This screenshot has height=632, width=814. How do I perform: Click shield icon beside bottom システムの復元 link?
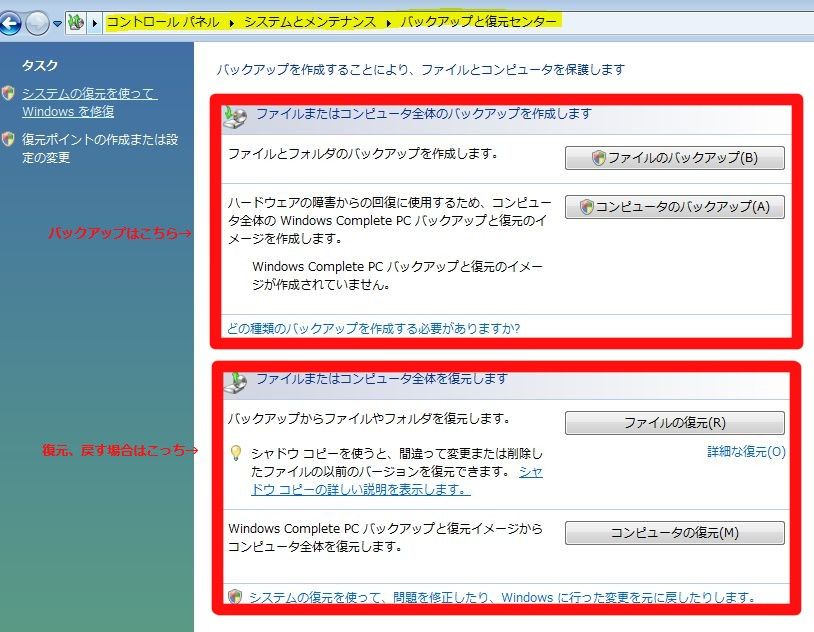pyautogui.click(x=235, y=596)
